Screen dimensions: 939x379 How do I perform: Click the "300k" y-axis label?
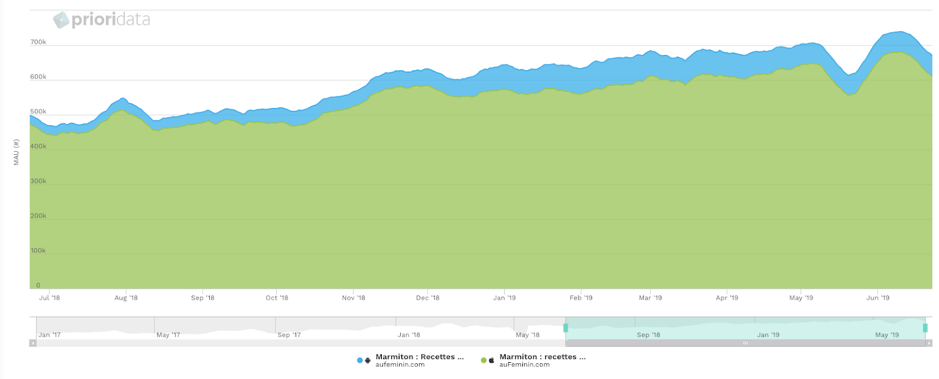click(38, 181)
